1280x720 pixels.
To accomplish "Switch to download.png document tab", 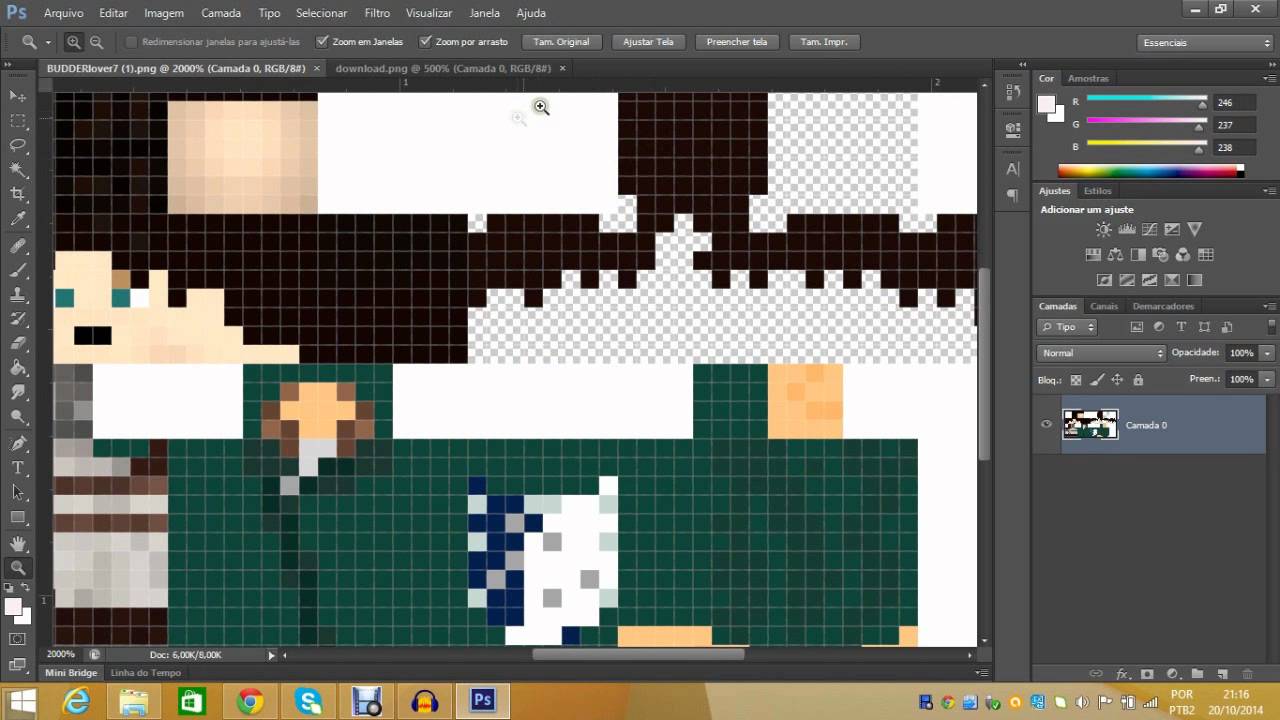I will [443, 68].
